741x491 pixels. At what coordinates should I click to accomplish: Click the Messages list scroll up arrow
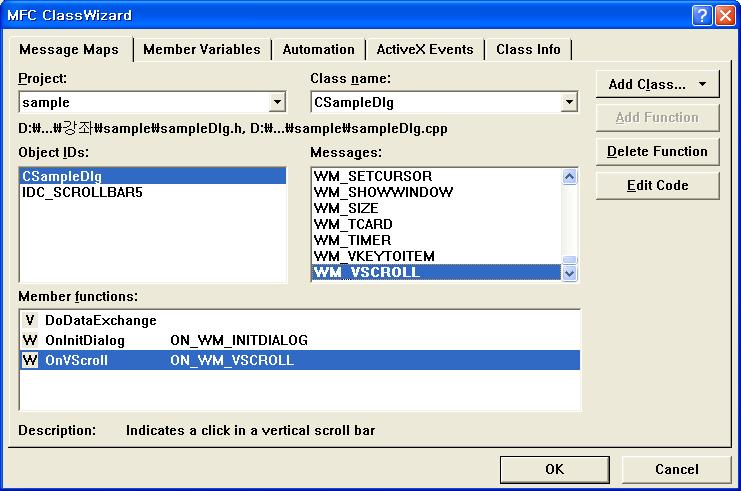click(569, 177)
